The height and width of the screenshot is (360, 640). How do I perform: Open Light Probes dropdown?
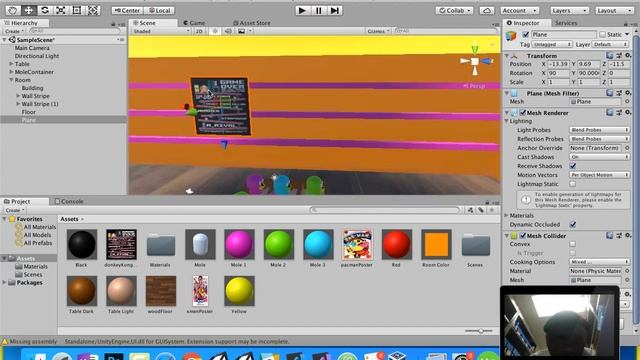pos(599,130)
